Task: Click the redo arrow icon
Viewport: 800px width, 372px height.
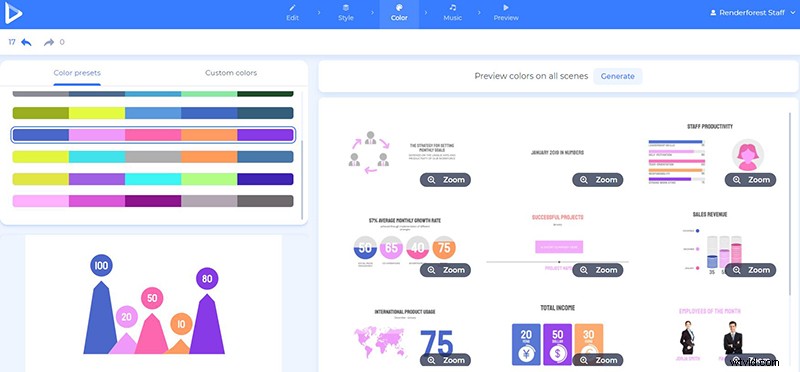Action: [x=49, y=42]
